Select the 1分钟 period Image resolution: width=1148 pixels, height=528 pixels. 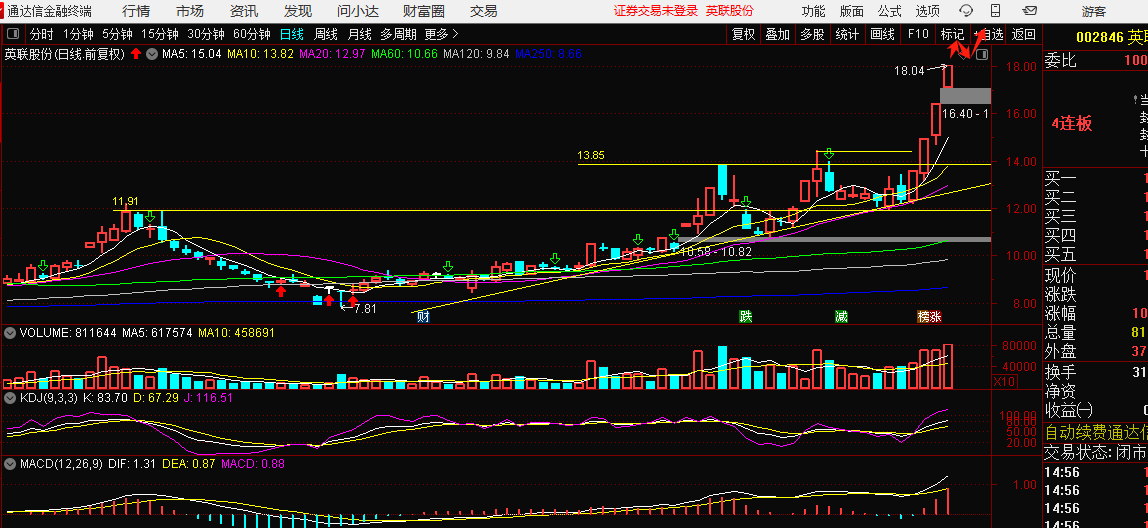[78, 34]
